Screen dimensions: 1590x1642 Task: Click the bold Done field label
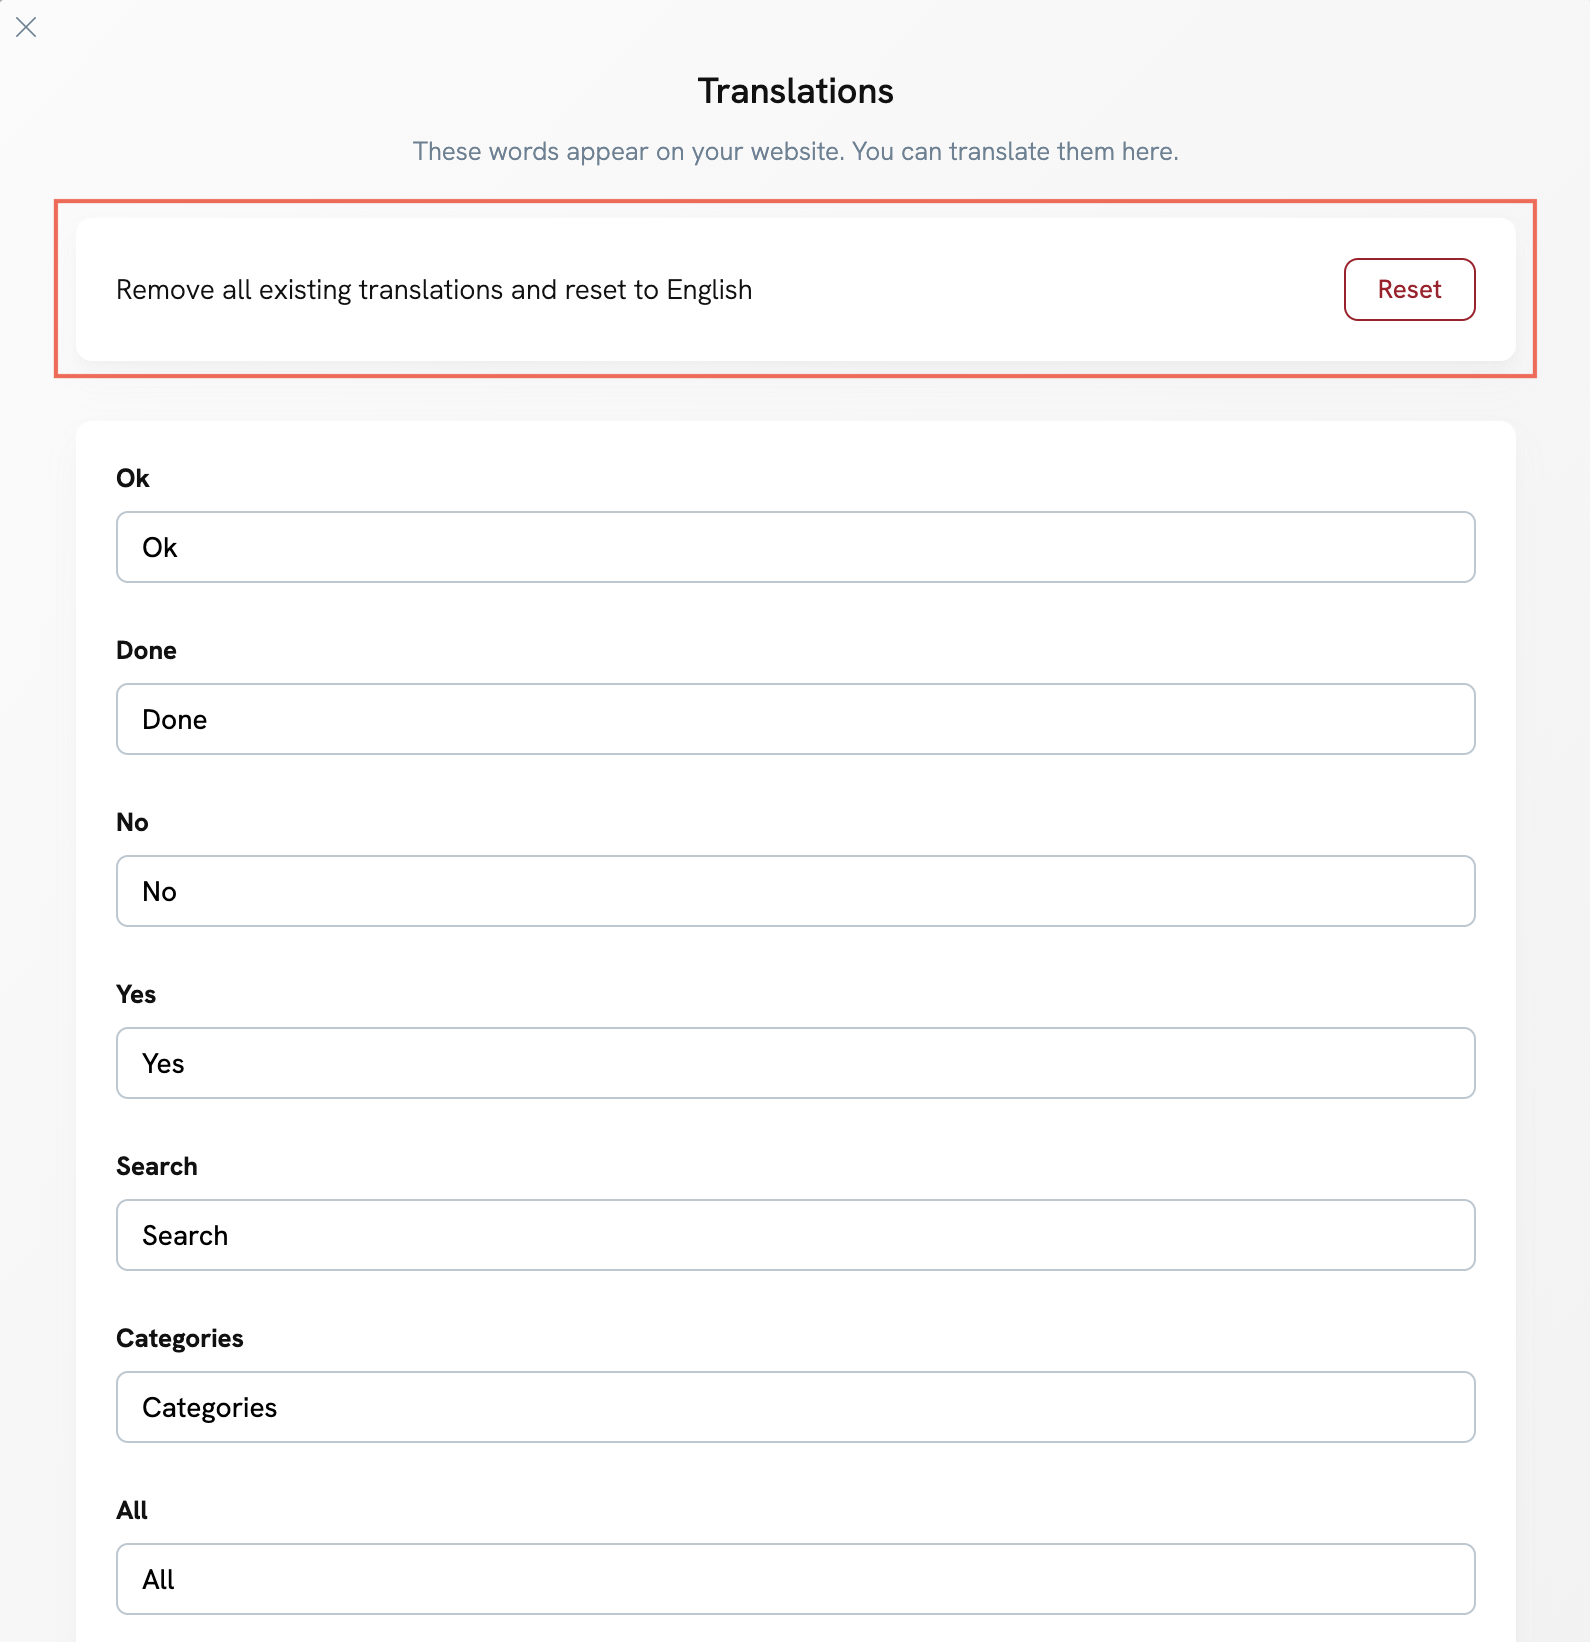(x=146, y=650)
